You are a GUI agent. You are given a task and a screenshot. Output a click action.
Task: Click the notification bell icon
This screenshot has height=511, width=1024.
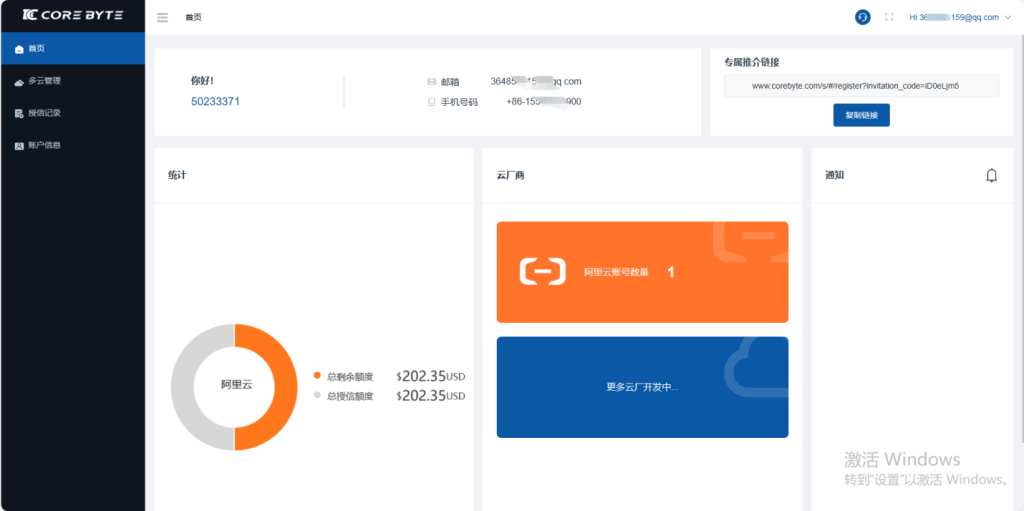tap(991, 176)
